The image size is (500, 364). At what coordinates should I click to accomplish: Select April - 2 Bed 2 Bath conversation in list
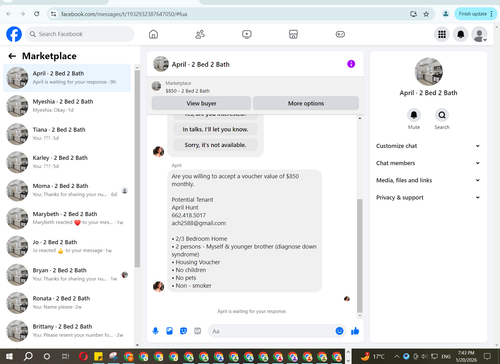(67, 78)
